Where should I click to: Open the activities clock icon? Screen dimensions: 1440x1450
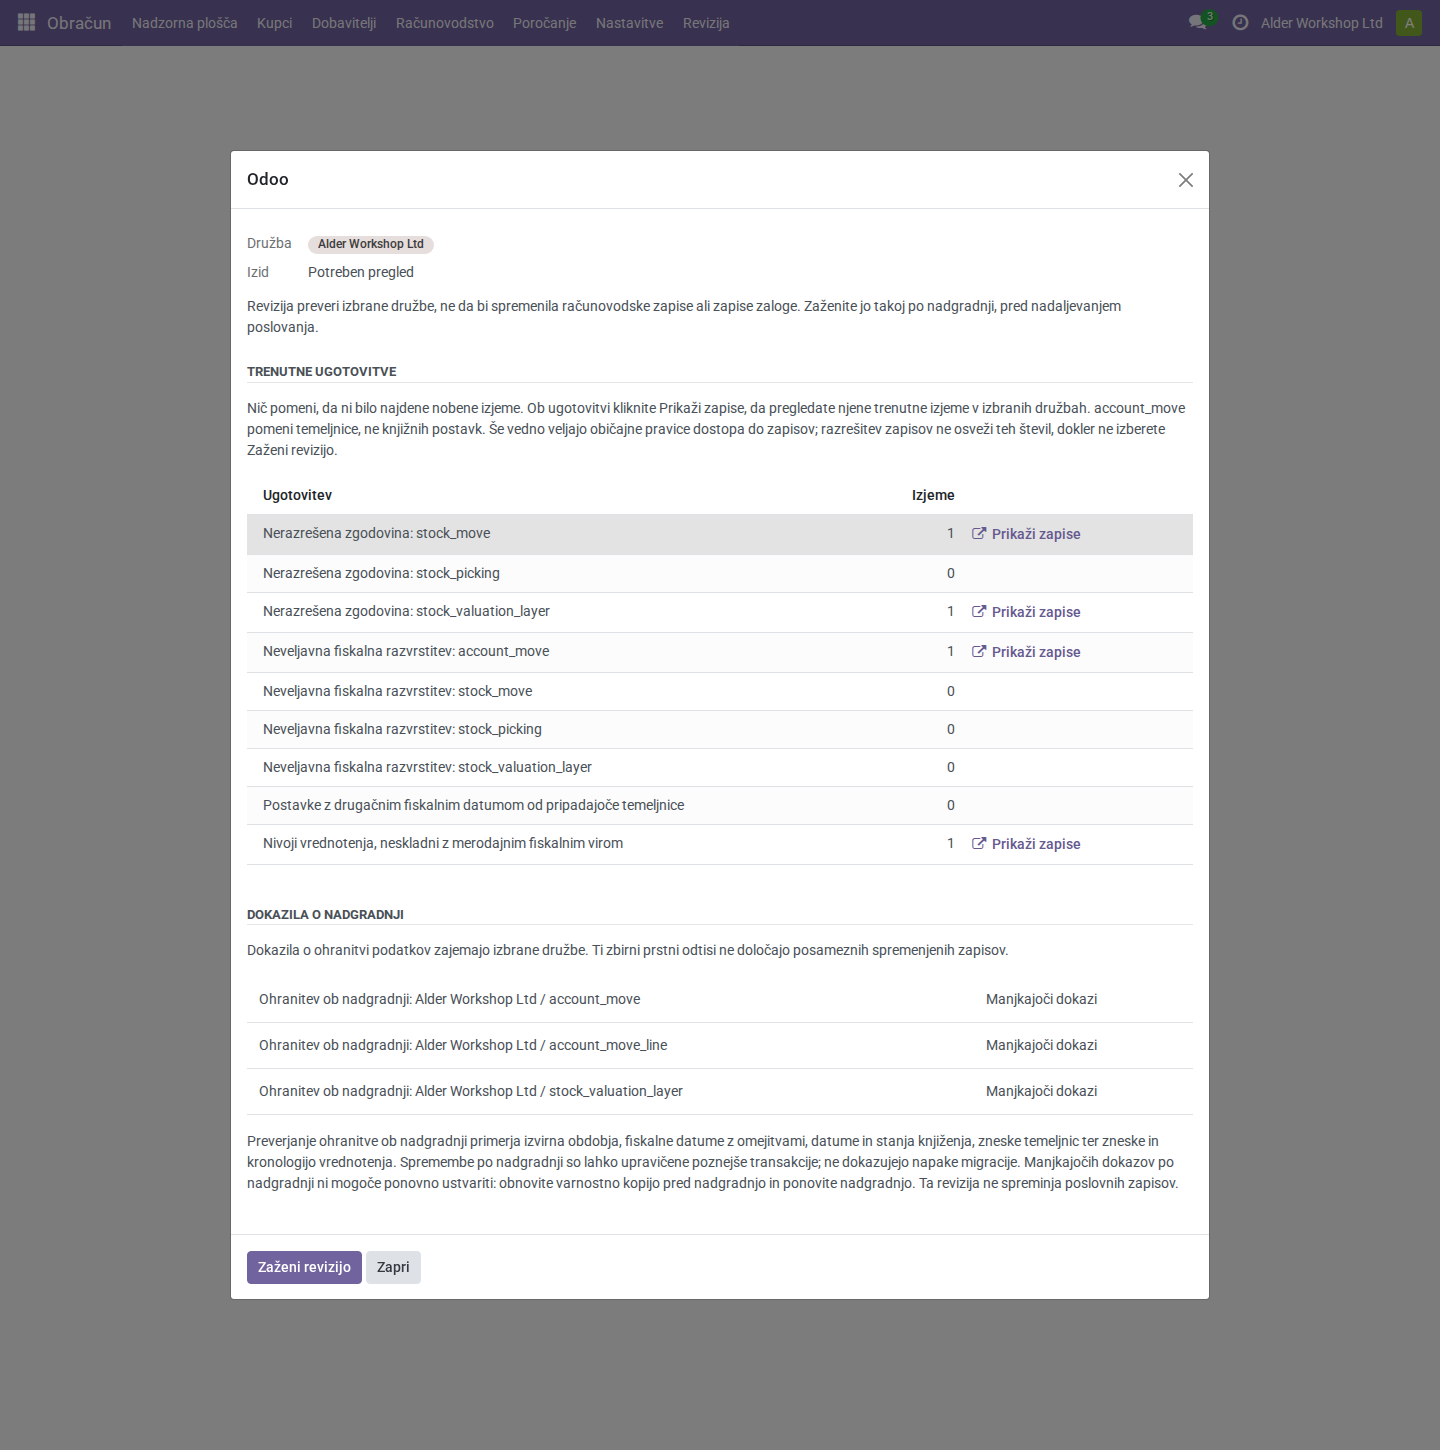[1240, 22]
